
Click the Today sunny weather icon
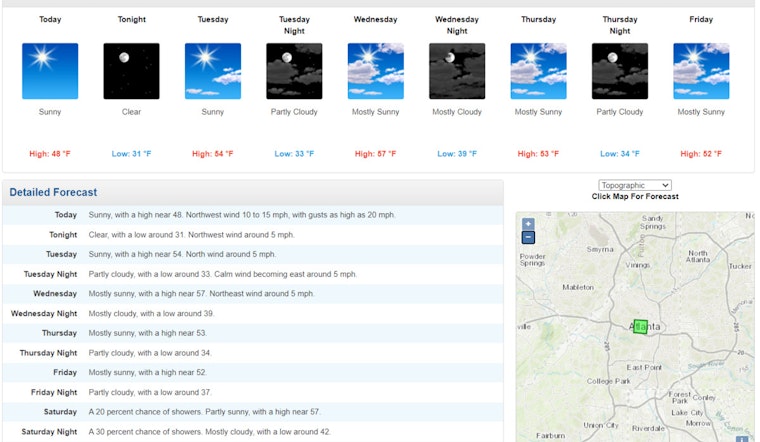pyautogui.click(x=50, y=71)
